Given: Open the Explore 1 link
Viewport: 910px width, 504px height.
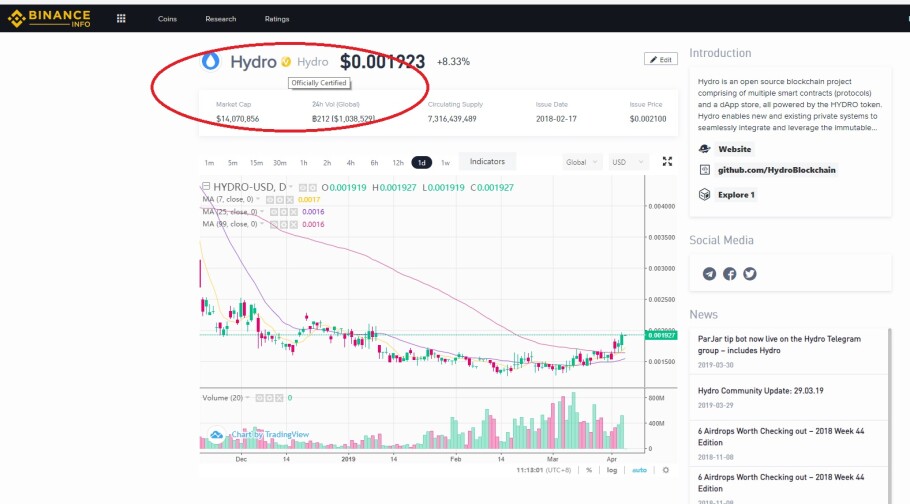Looking at the screenshot, I should [x=736, y=195].
